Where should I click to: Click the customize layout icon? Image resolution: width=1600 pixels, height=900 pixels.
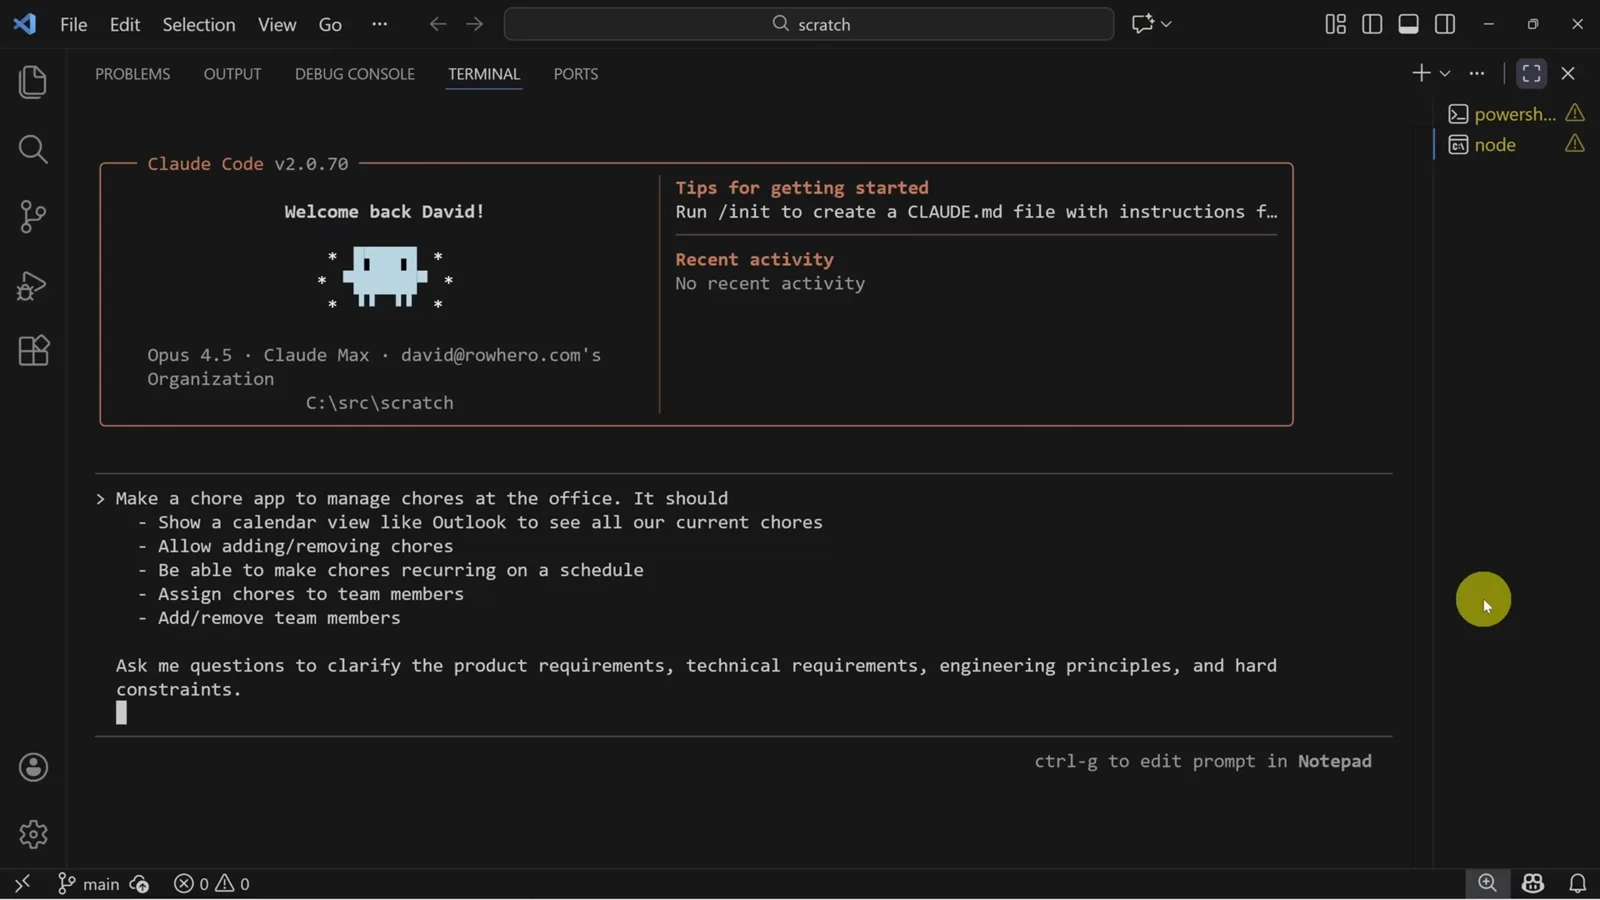(1335, 24)
